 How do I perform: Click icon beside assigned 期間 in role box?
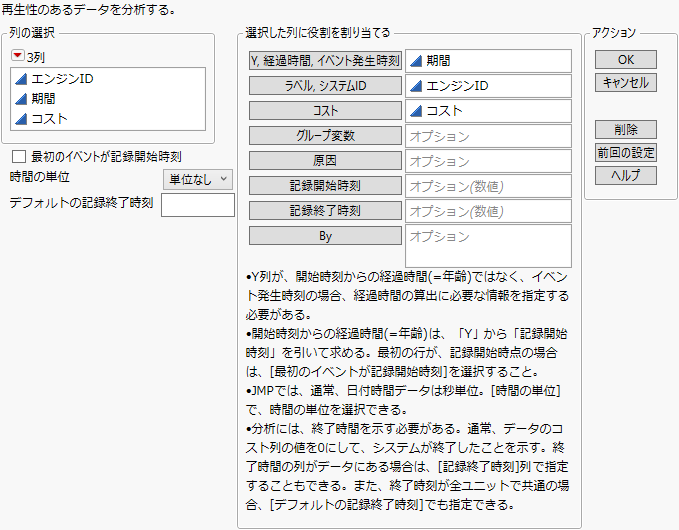(x=416, y=61)
